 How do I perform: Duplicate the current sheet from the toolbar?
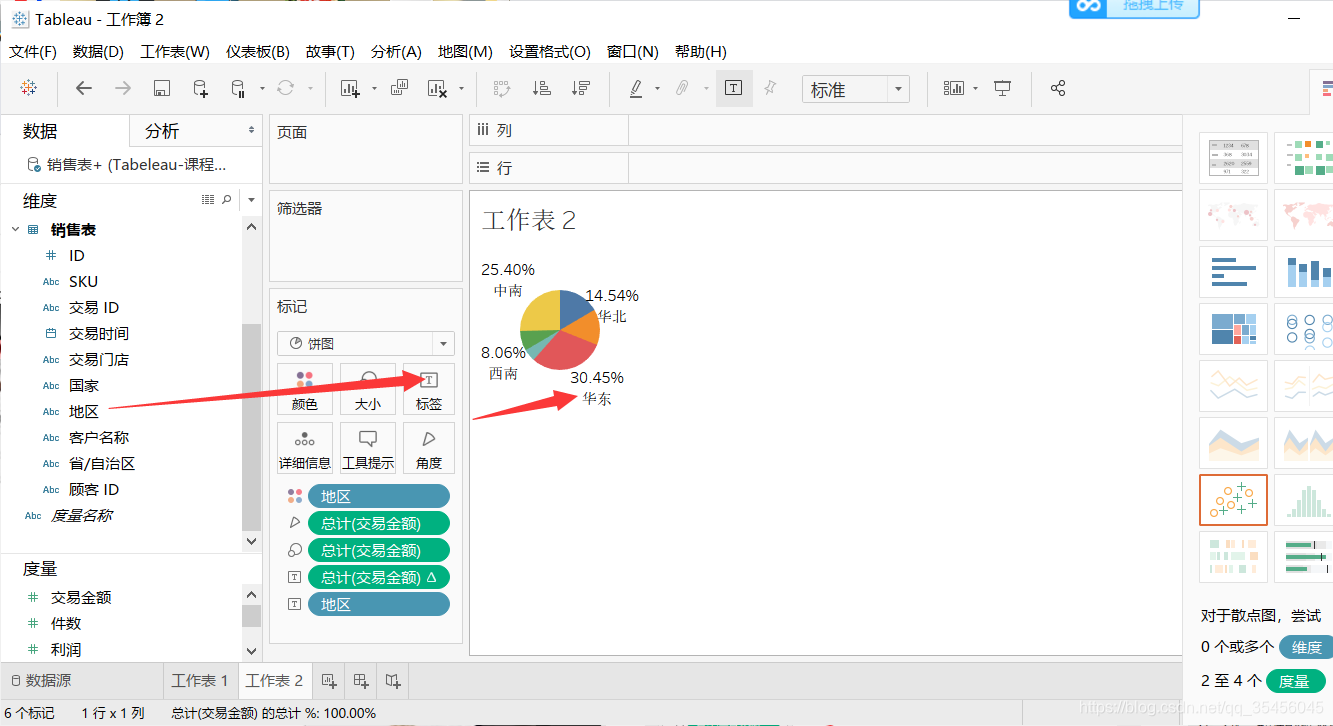(399, 88)
